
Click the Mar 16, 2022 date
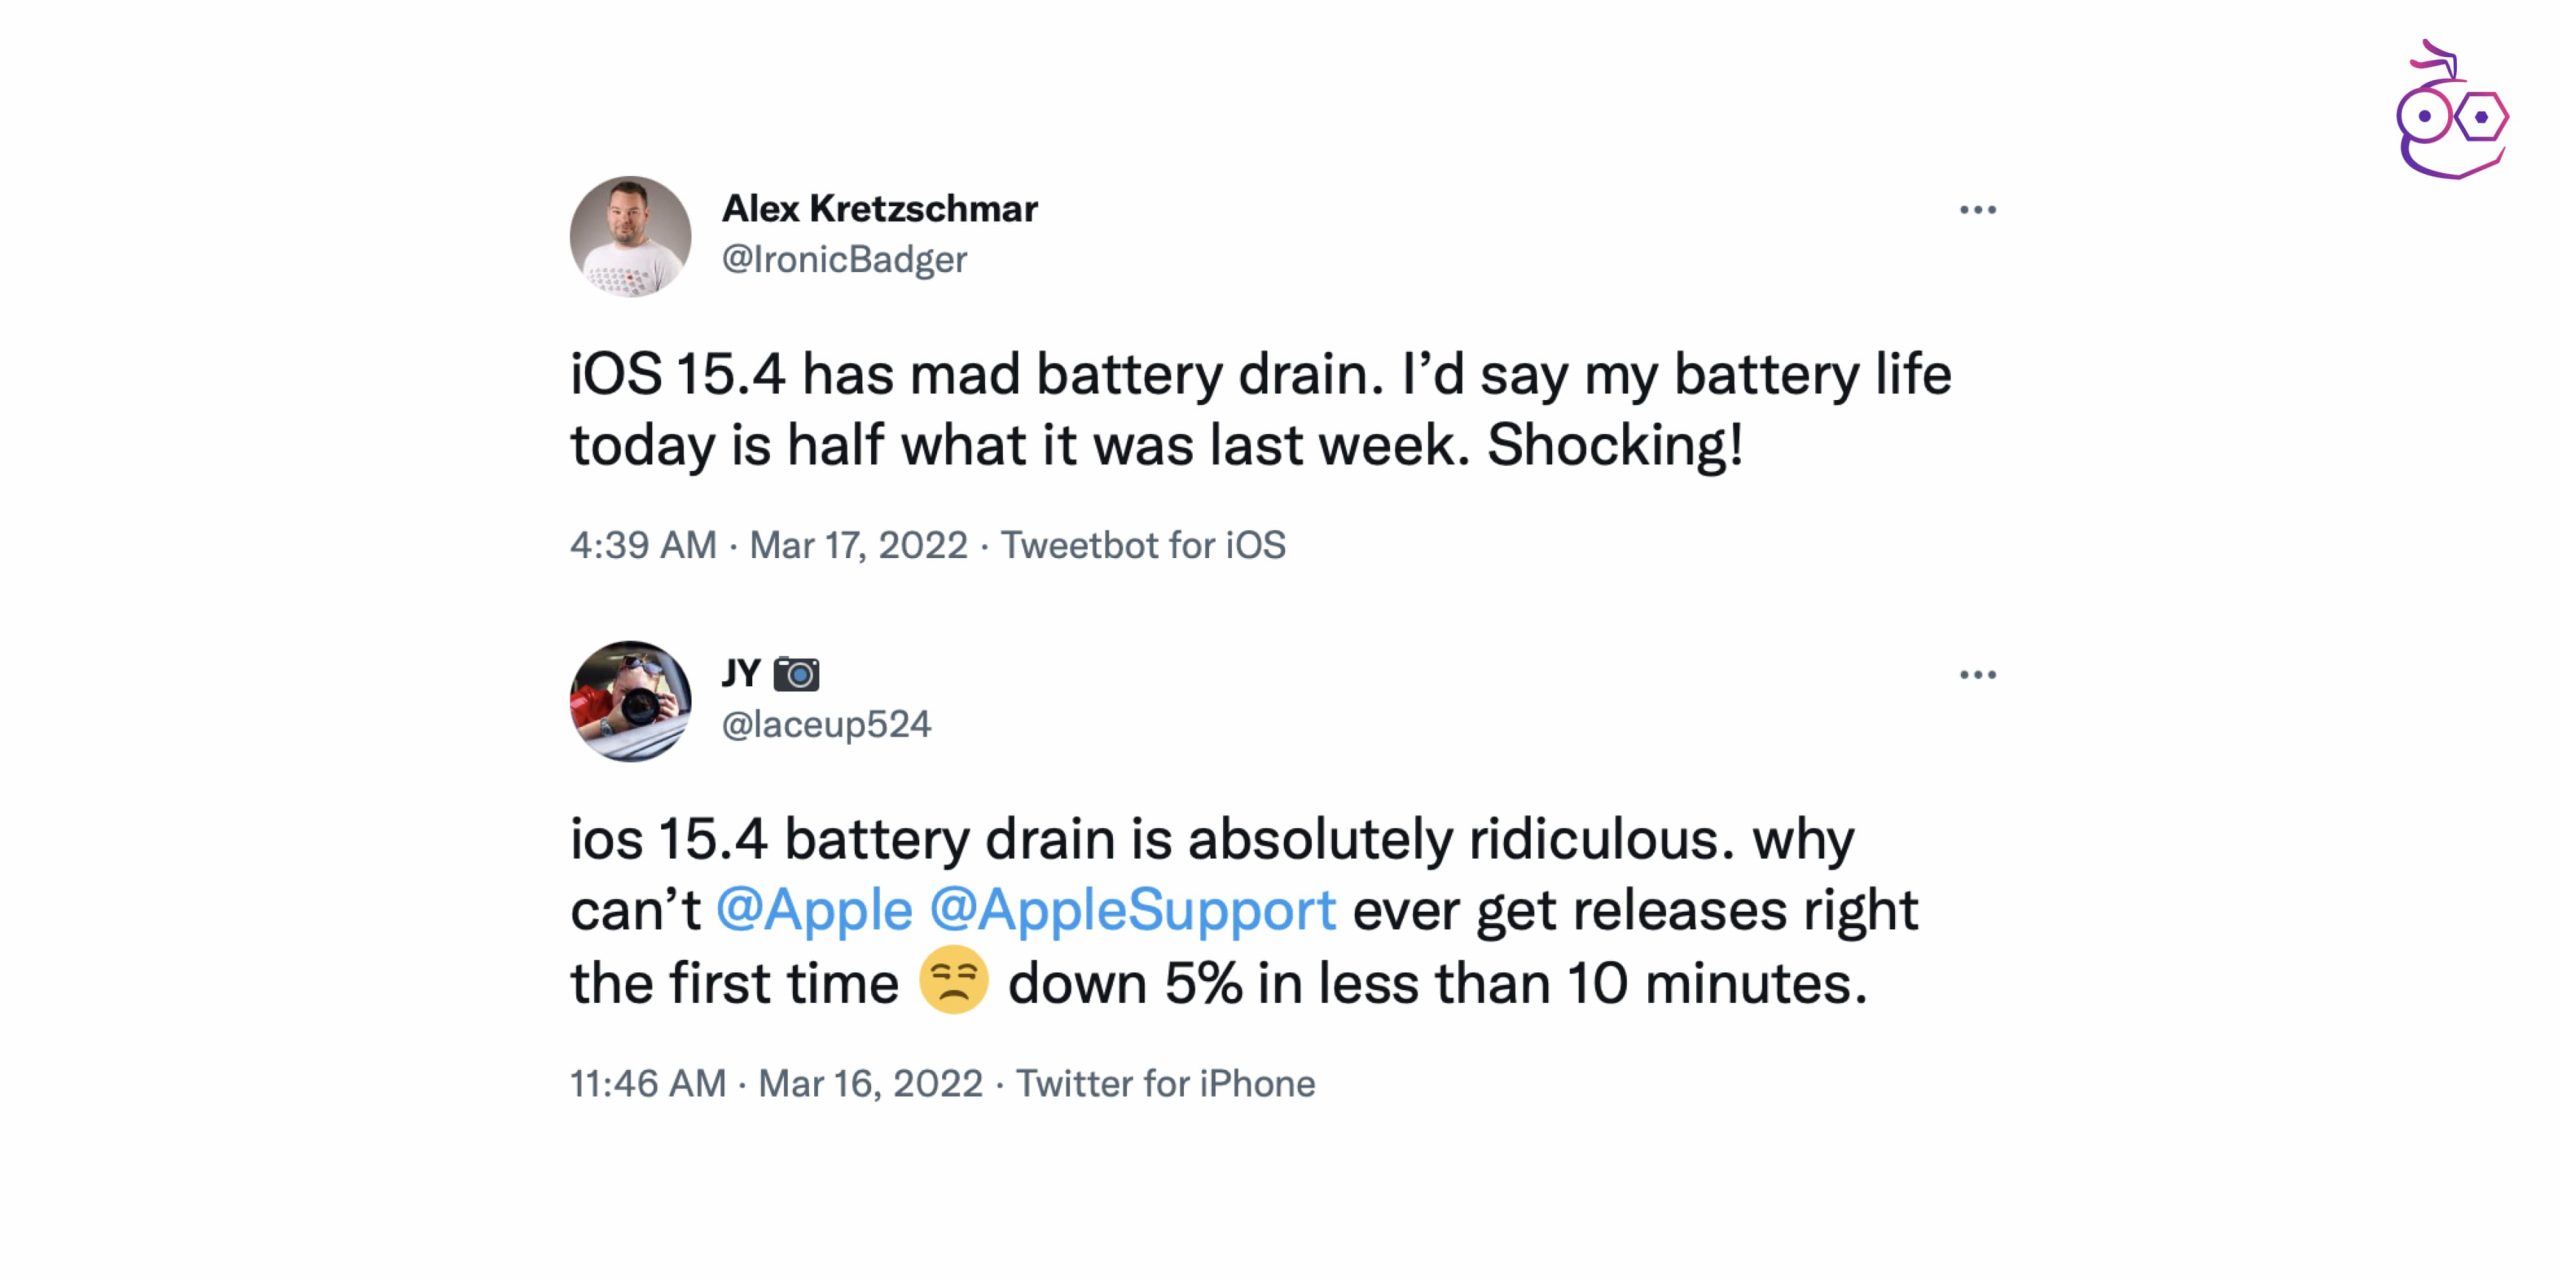point(870,1084)
